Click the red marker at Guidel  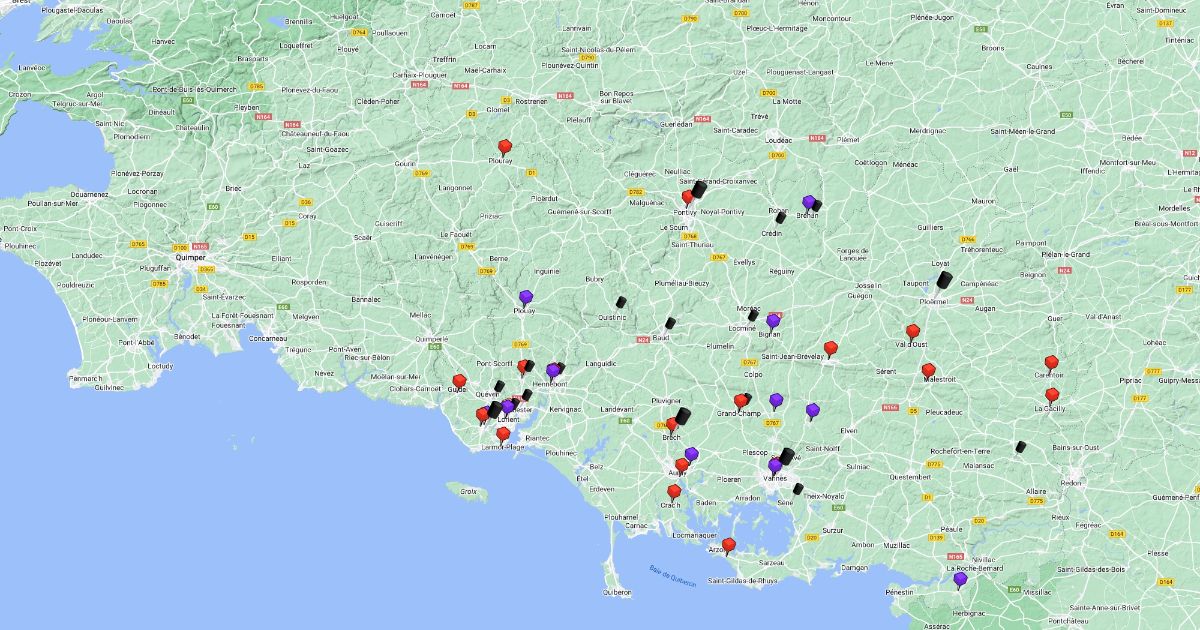[459, 381]
